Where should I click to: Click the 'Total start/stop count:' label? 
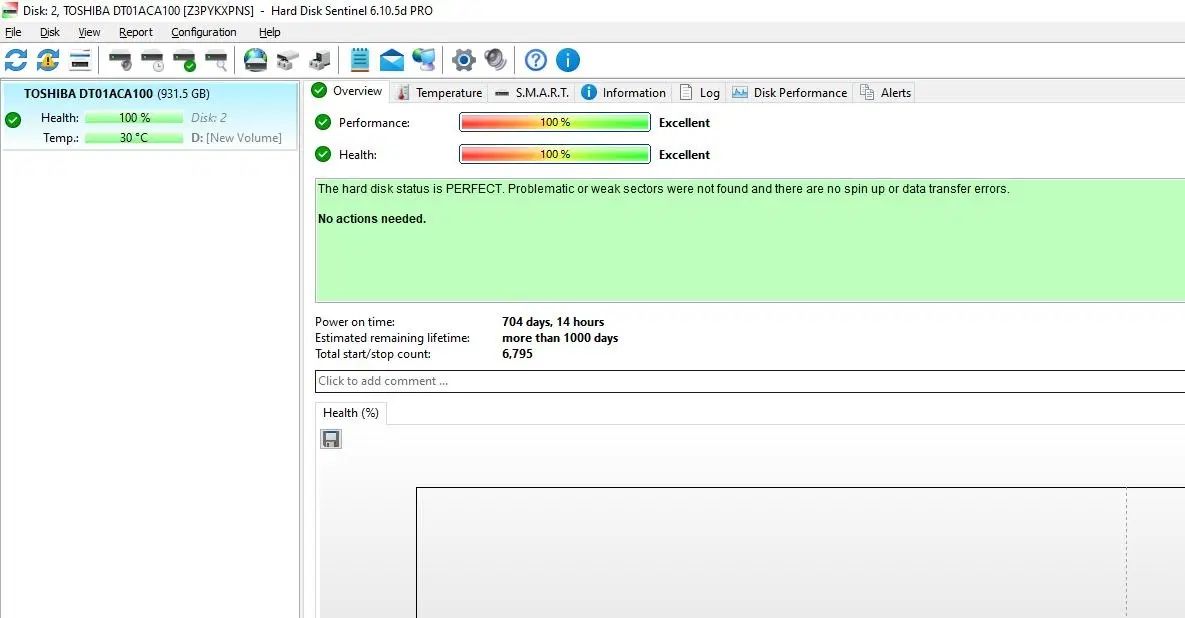tap(373, 354)
